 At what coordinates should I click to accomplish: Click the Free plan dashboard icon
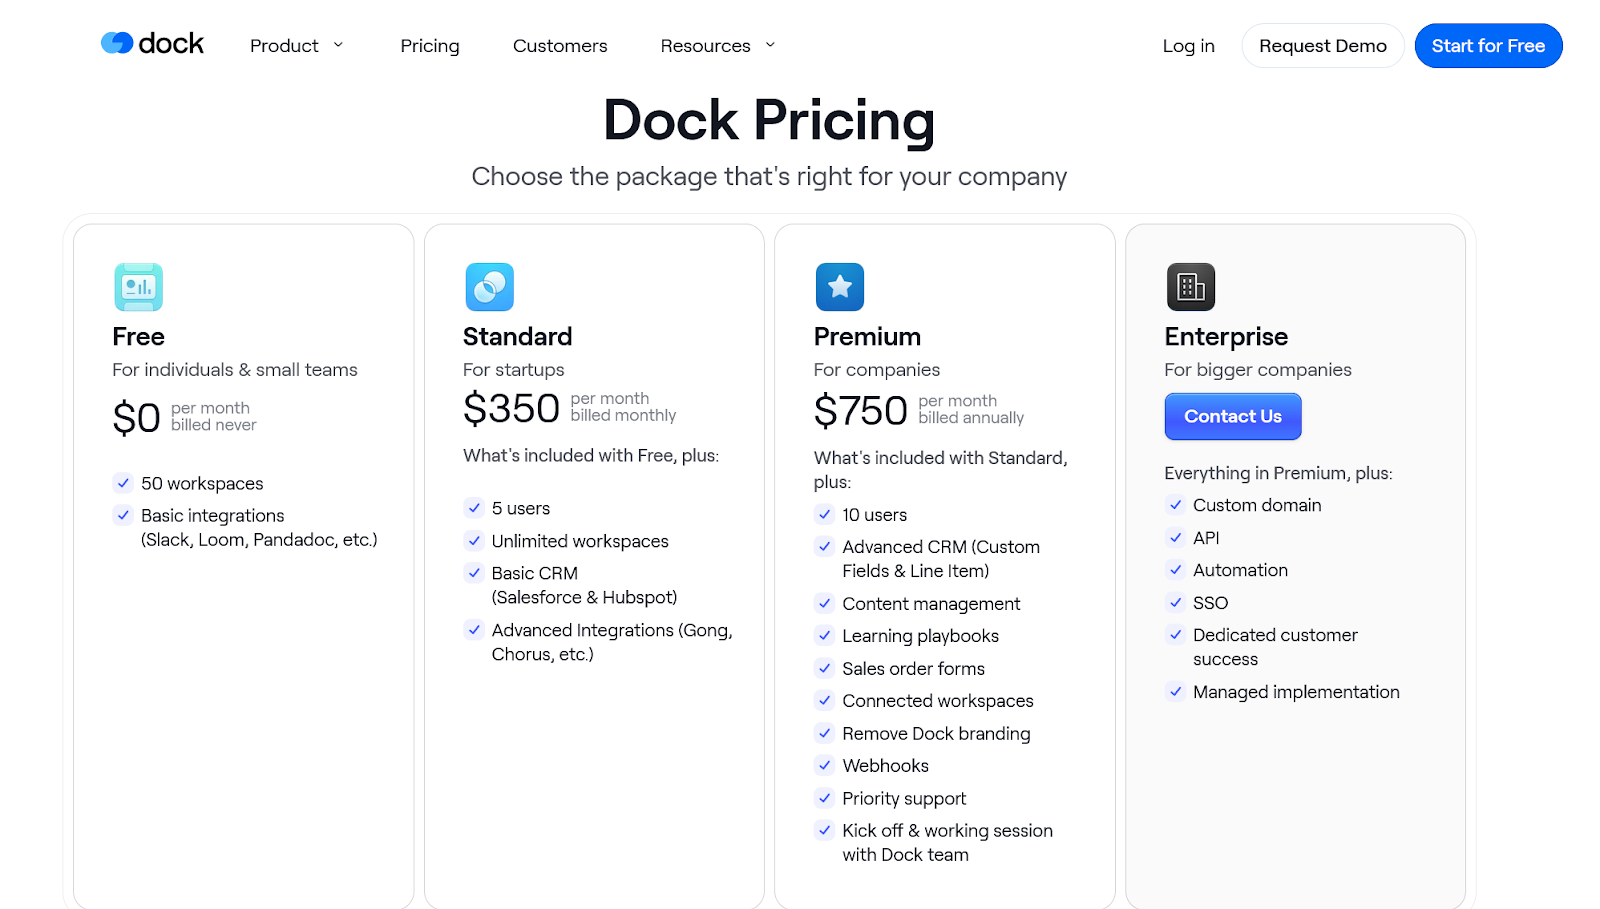138,287
